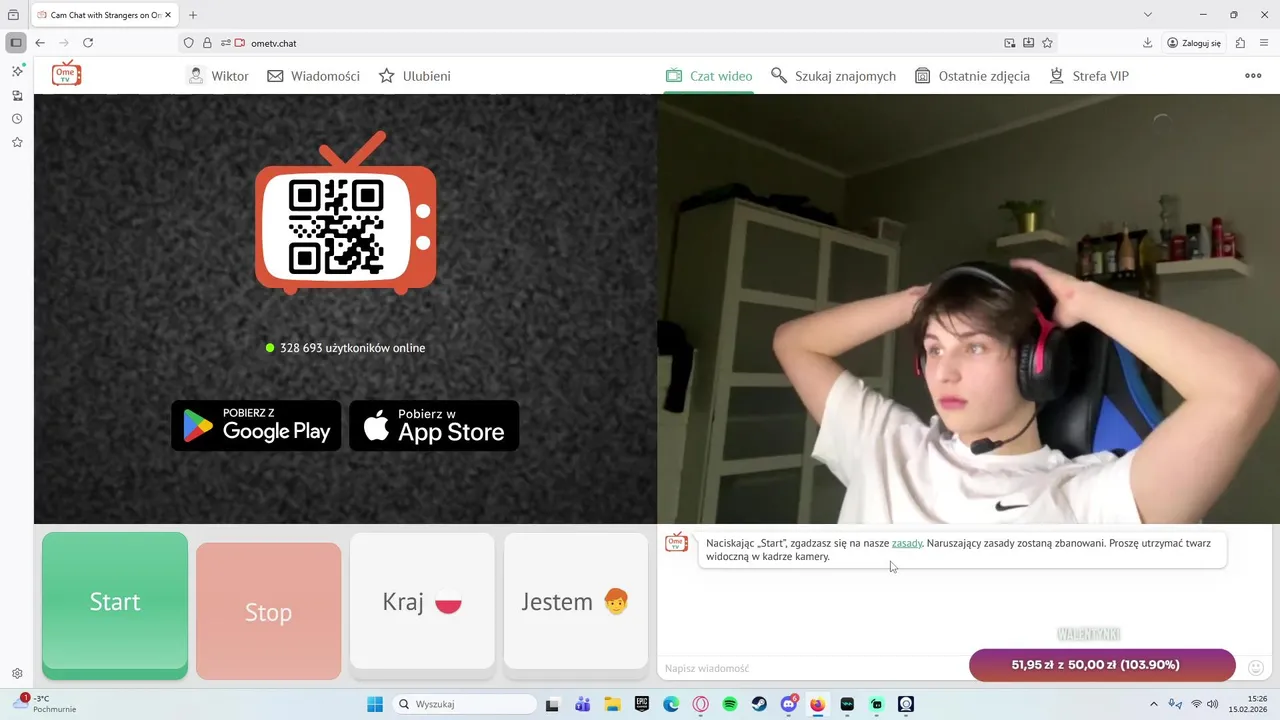The image size is (1280, 720).
Task: Open Steam from taskbar
Action: pyautogui.click(x=759, y=704)
